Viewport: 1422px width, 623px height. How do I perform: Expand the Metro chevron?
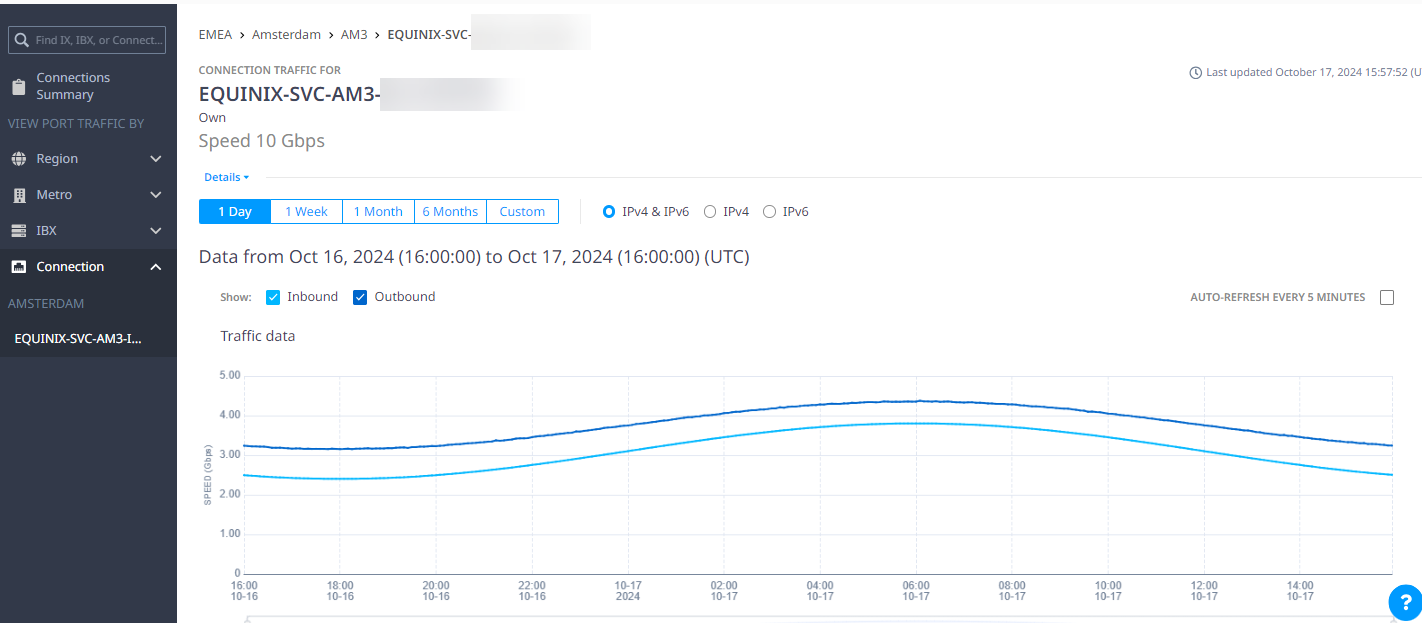tap(156, 194)
